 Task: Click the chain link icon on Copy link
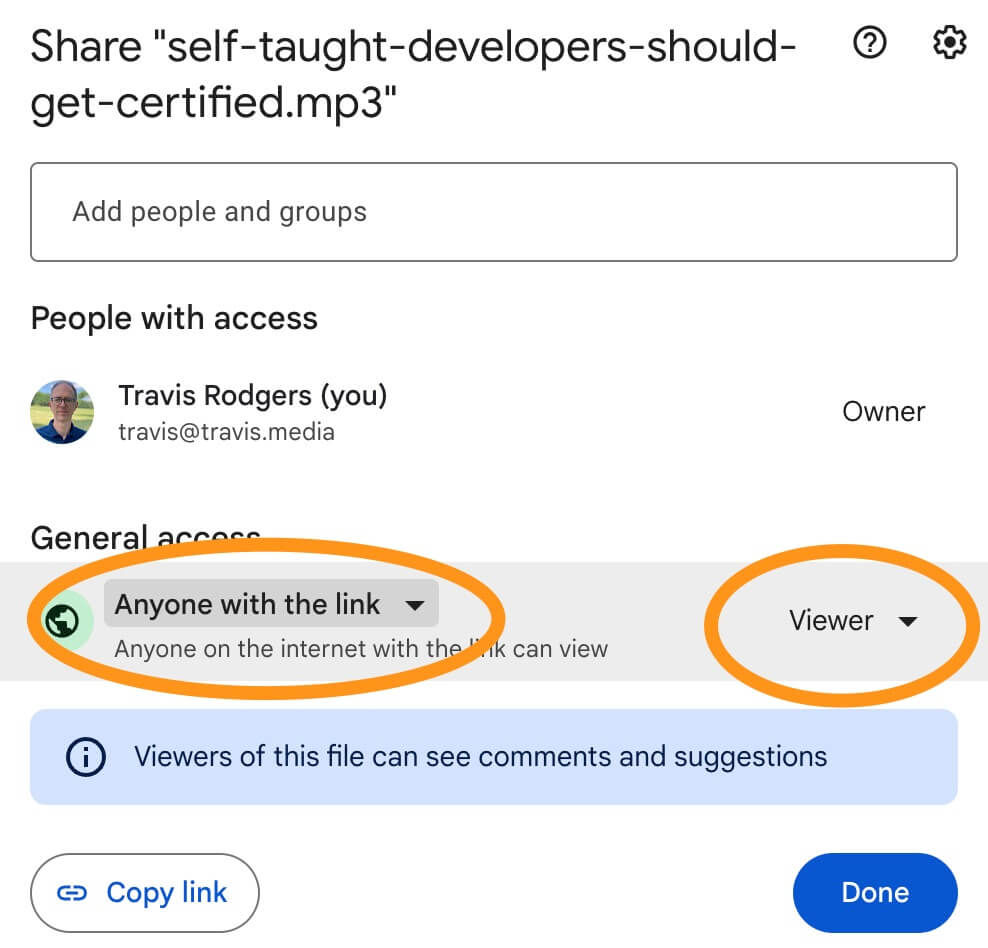click(72, 893)
